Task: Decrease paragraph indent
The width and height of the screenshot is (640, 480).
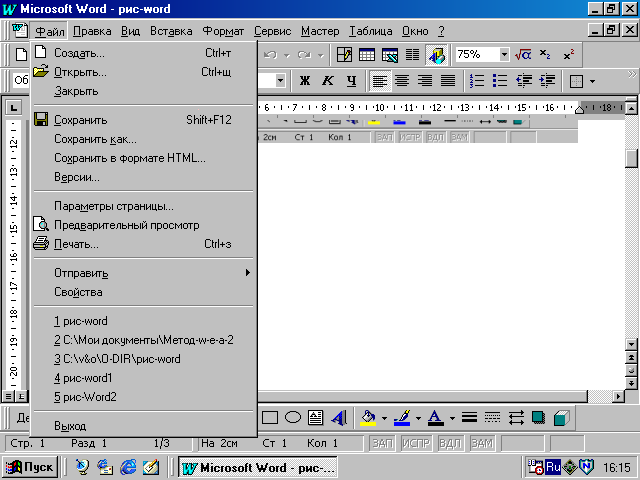Action: click(x=524, y=81)
